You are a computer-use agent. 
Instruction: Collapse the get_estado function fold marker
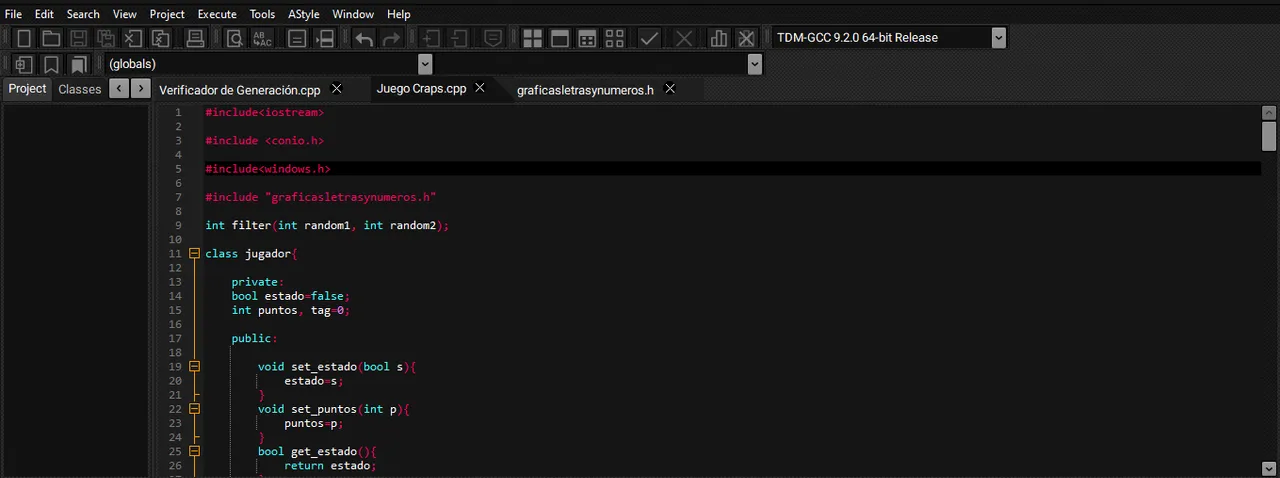[195, 451]
